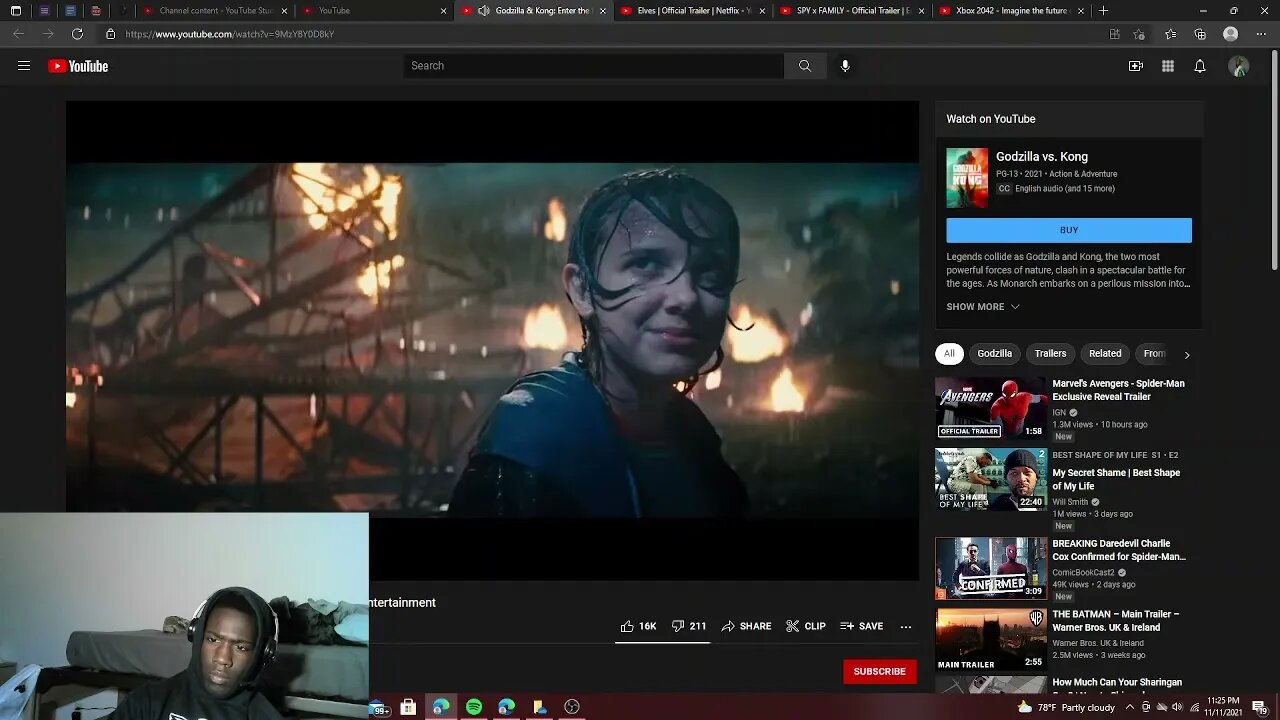The width and height of the screenshot is (1280, 720).
Task: Click the blue BUY button
Action: (1068, 230)
